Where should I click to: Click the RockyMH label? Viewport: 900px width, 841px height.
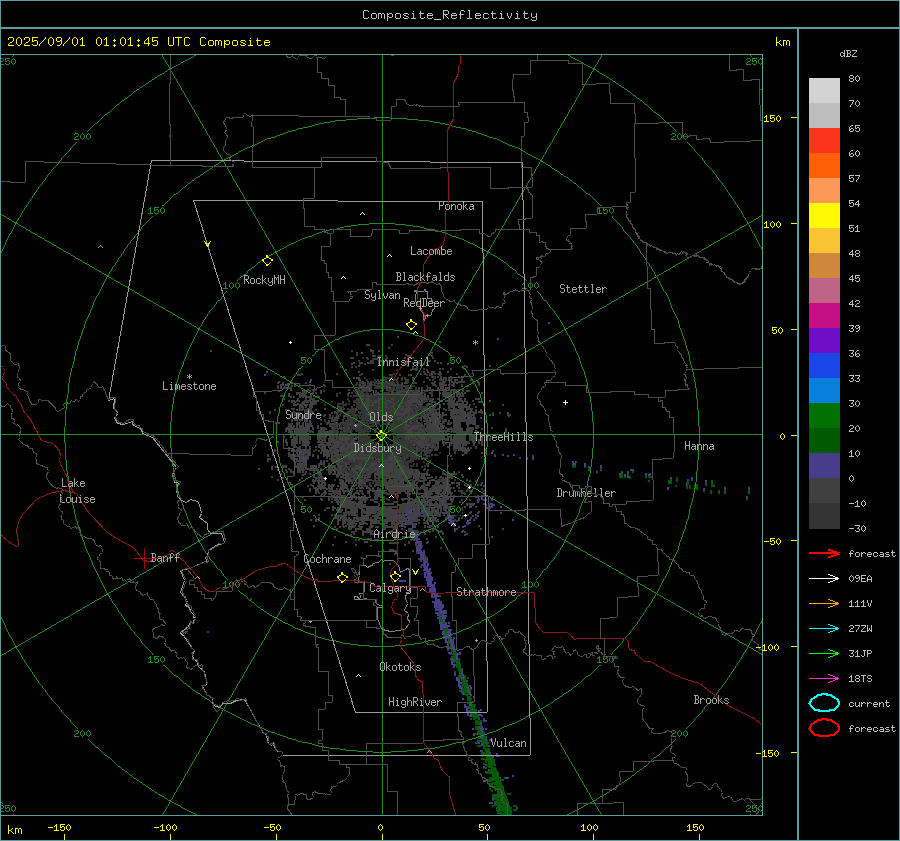point(264,280)
